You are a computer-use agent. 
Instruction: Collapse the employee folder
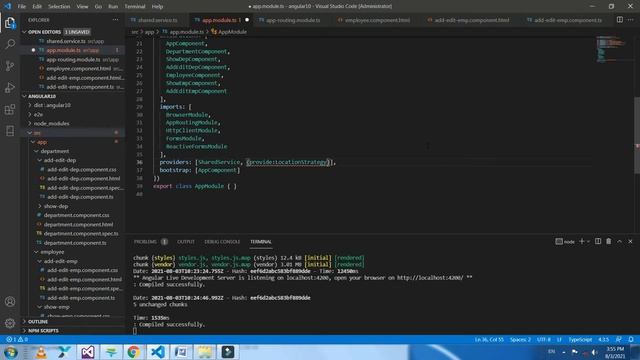tap(52, 252)
